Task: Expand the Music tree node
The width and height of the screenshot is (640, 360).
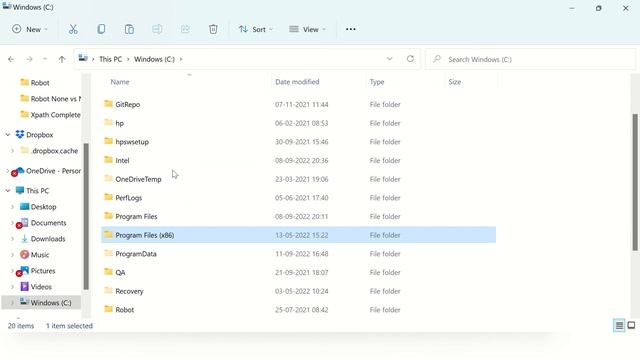Action: point(12,255)
